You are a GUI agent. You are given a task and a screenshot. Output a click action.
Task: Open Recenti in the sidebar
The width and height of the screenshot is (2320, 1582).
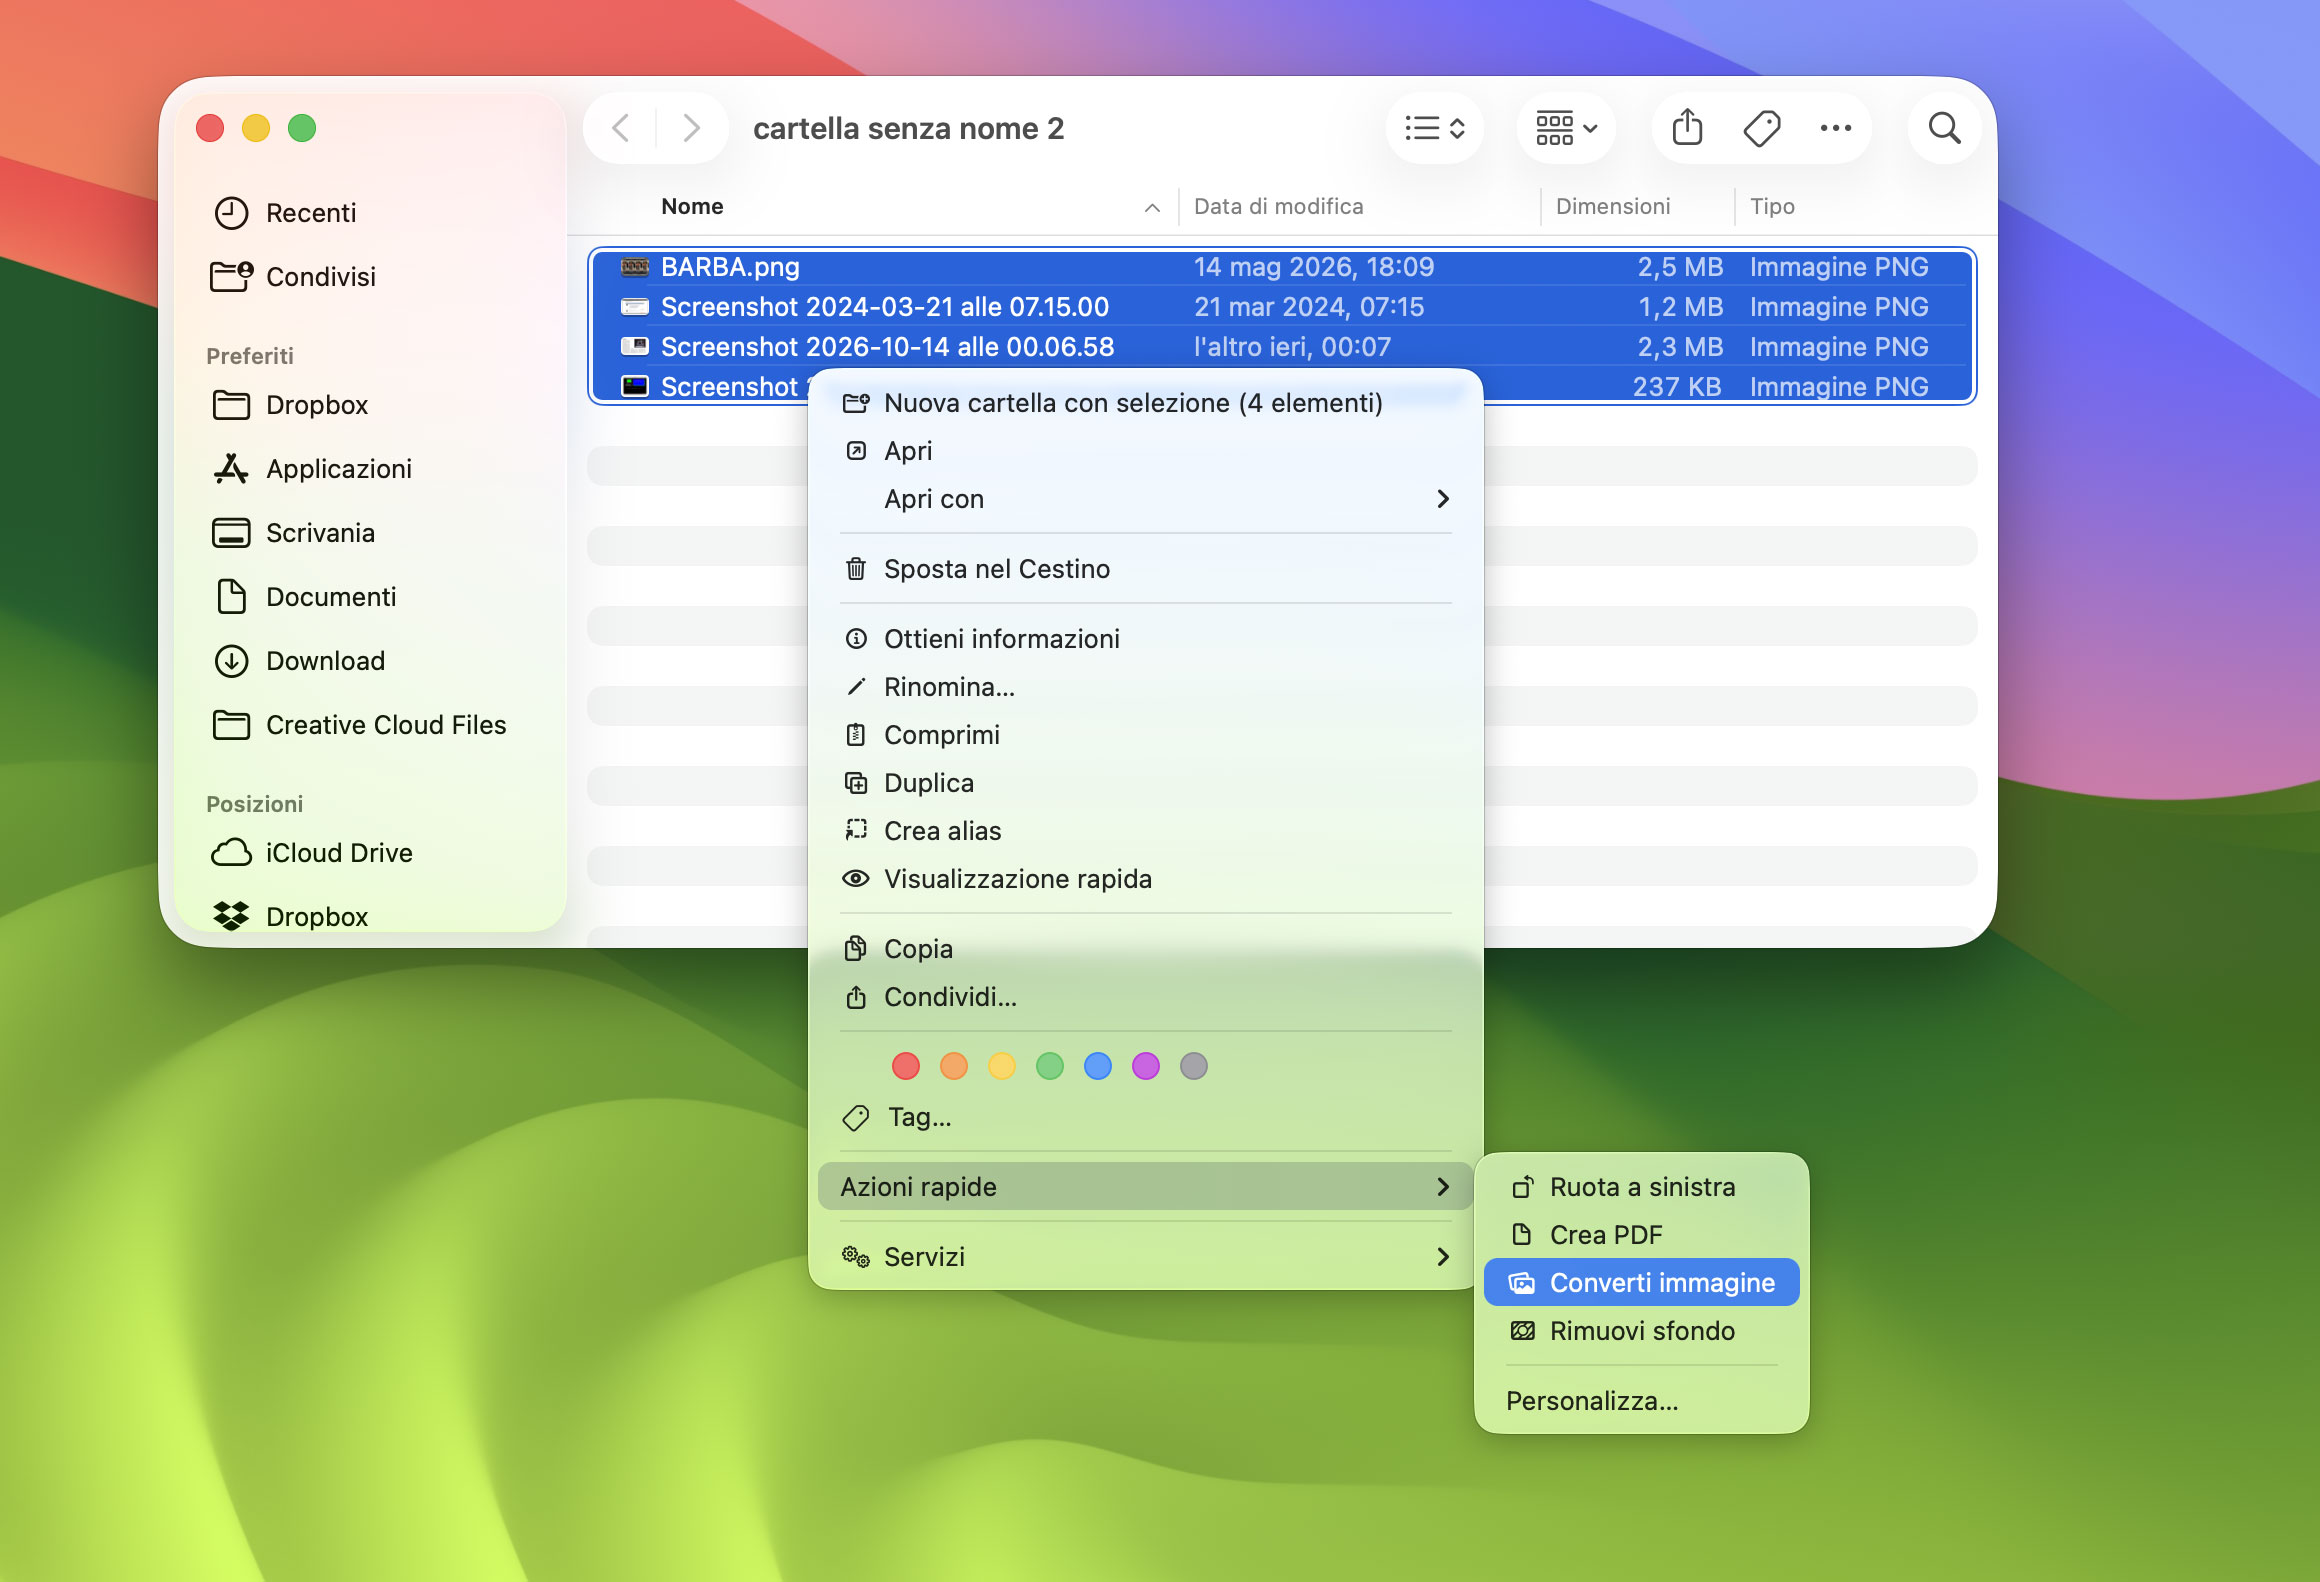[x=285, y=213]
